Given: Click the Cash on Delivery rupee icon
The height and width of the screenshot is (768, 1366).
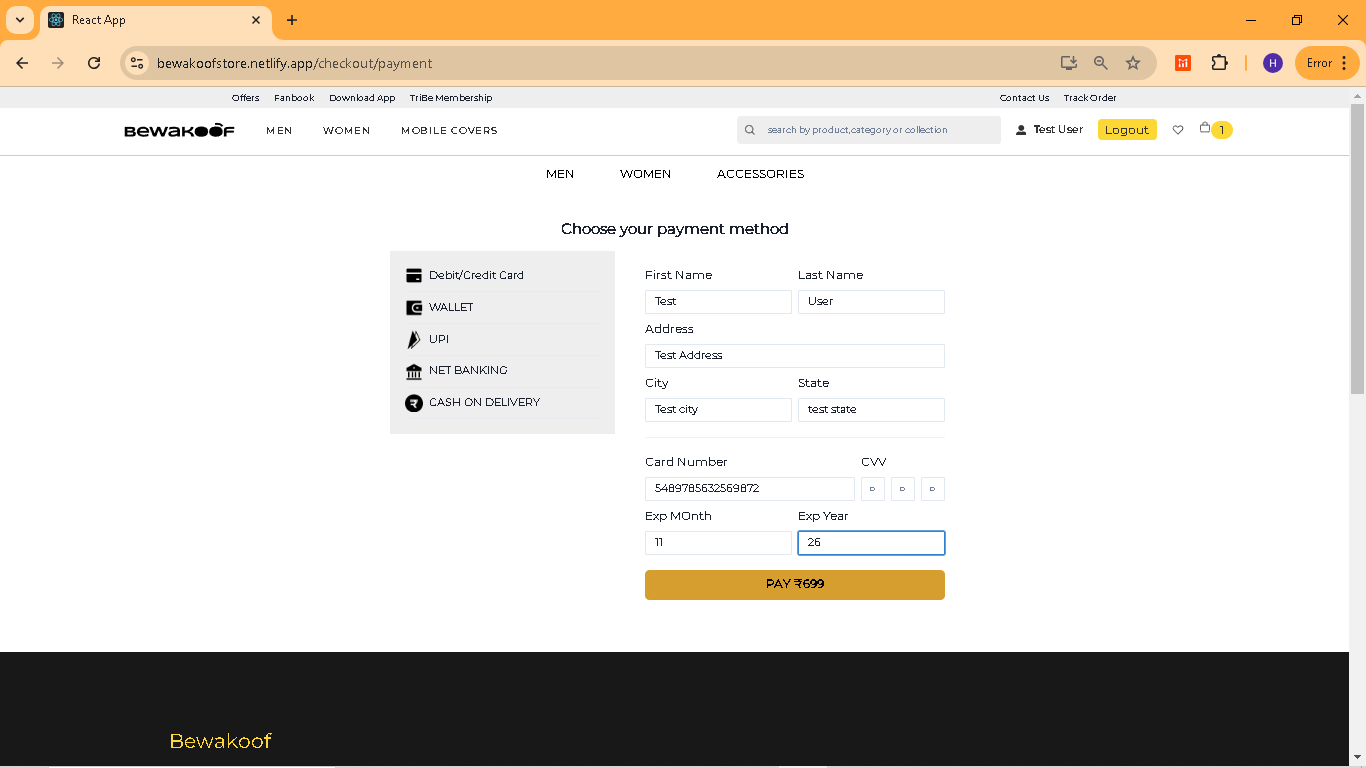Looking at the screenshot, I should pos(414,403).
